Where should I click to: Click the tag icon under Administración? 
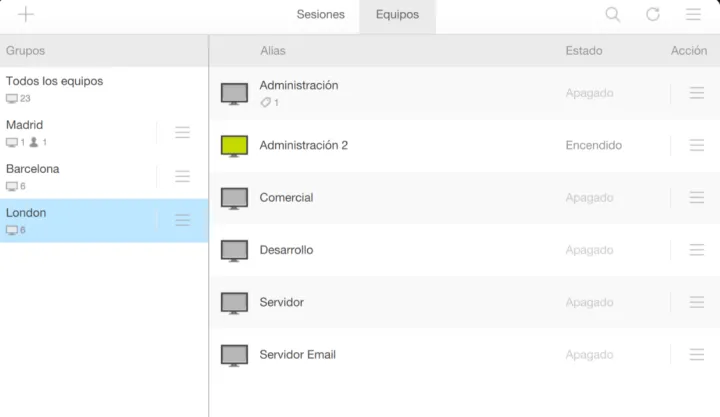[265, 103]
